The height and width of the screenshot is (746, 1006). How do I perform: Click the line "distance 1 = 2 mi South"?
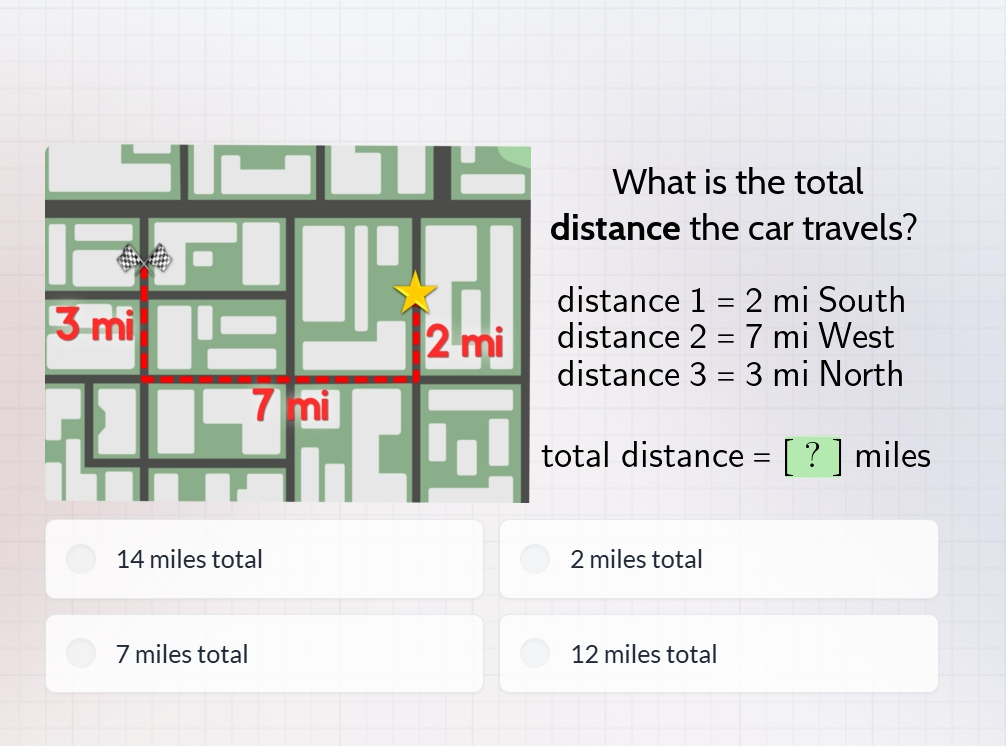point(732,300)
